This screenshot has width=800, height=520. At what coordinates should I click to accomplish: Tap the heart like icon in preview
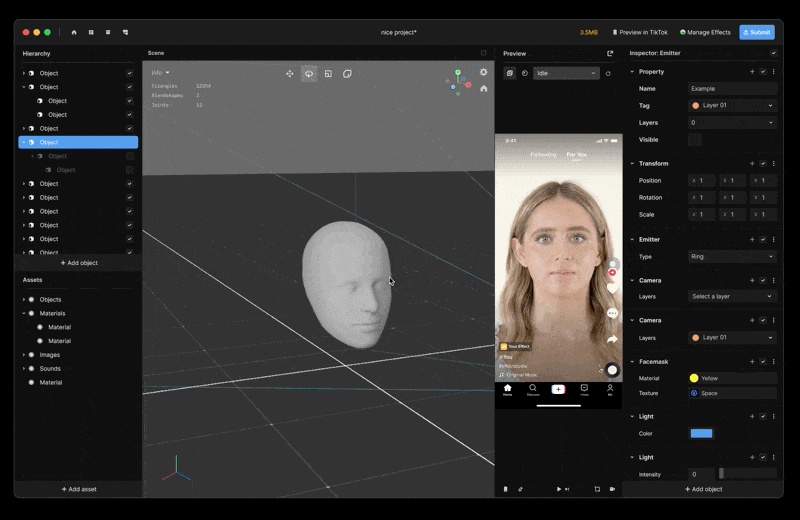[612, 289]
